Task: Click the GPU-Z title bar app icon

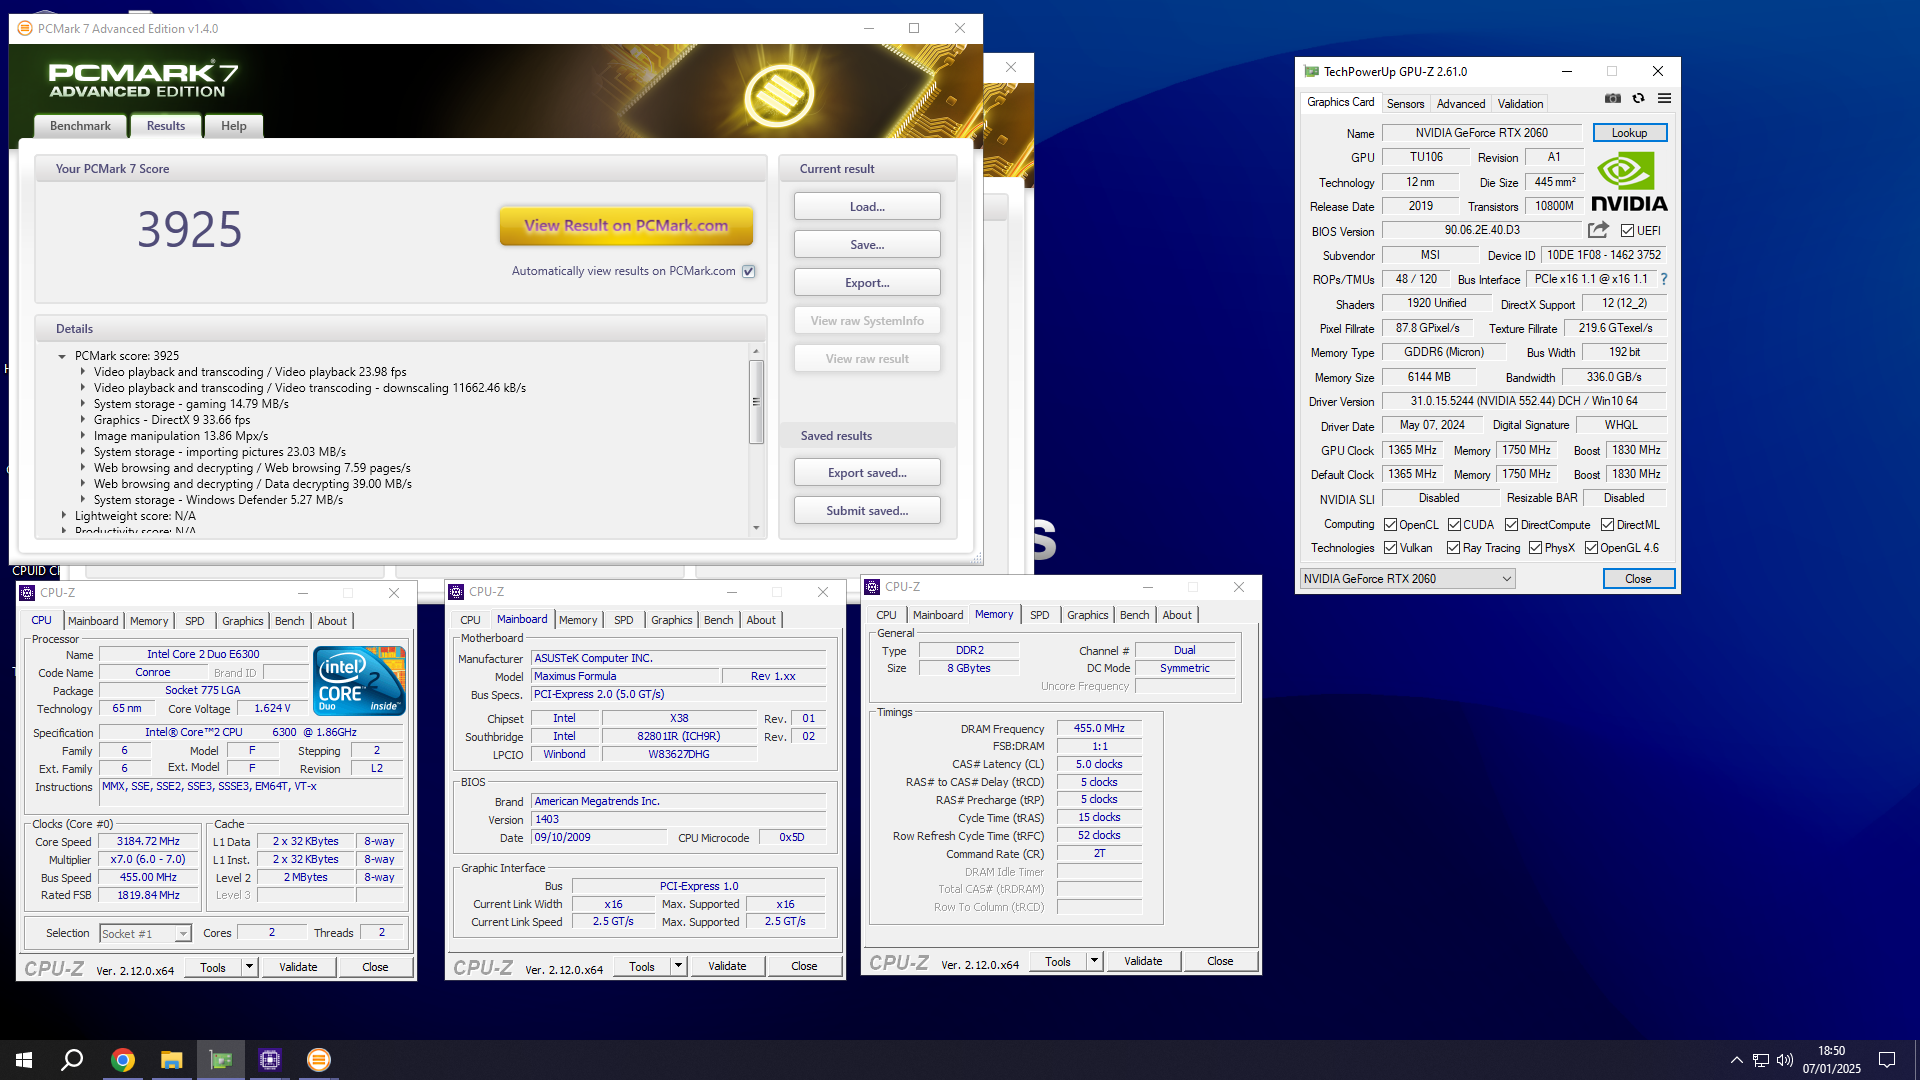Action: 1311,71
